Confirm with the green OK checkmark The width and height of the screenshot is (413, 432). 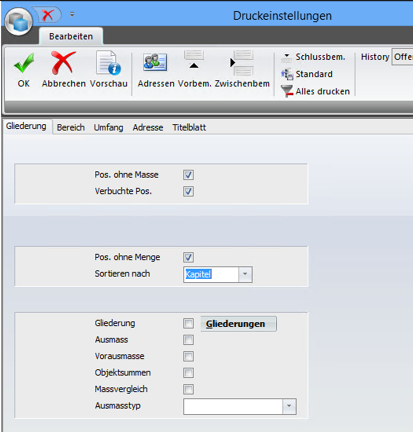[24, 63]
